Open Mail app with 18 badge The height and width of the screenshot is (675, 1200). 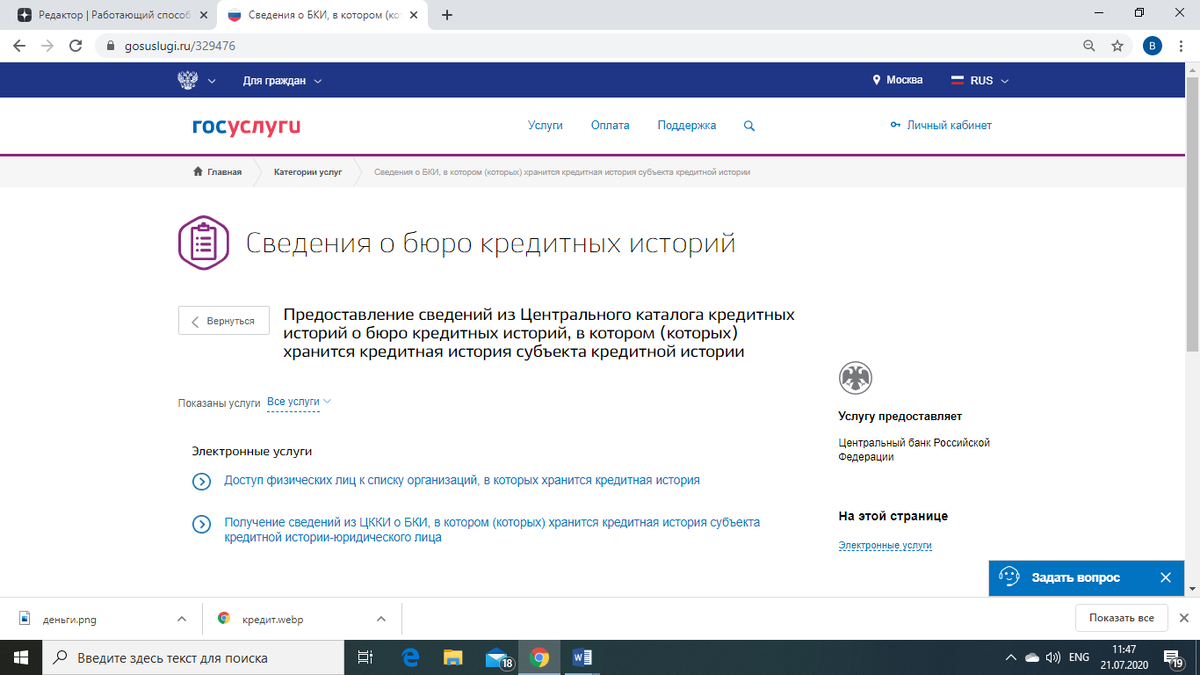tap(498, 658)
